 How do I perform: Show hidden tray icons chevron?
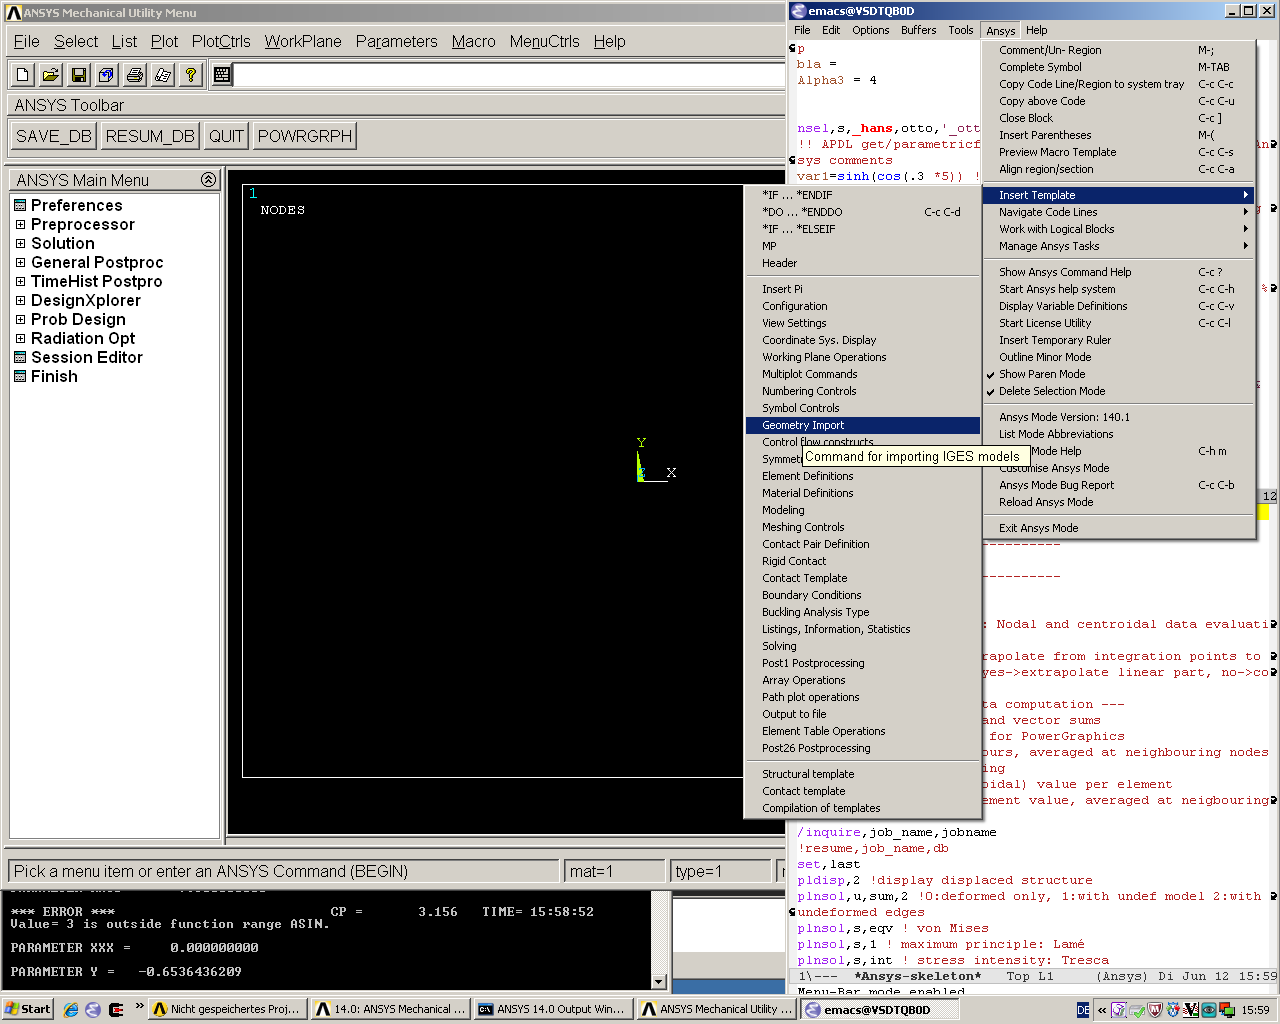coord(1102,1010)
